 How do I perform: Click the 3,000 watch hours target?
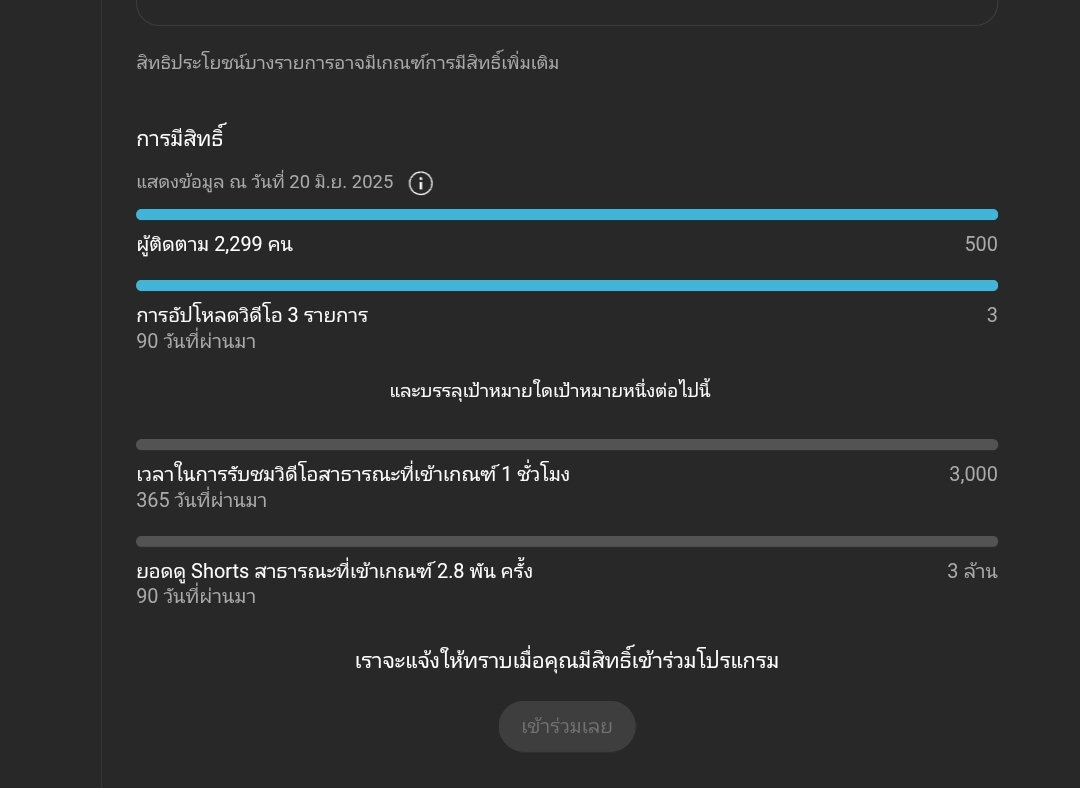[973, 475]
